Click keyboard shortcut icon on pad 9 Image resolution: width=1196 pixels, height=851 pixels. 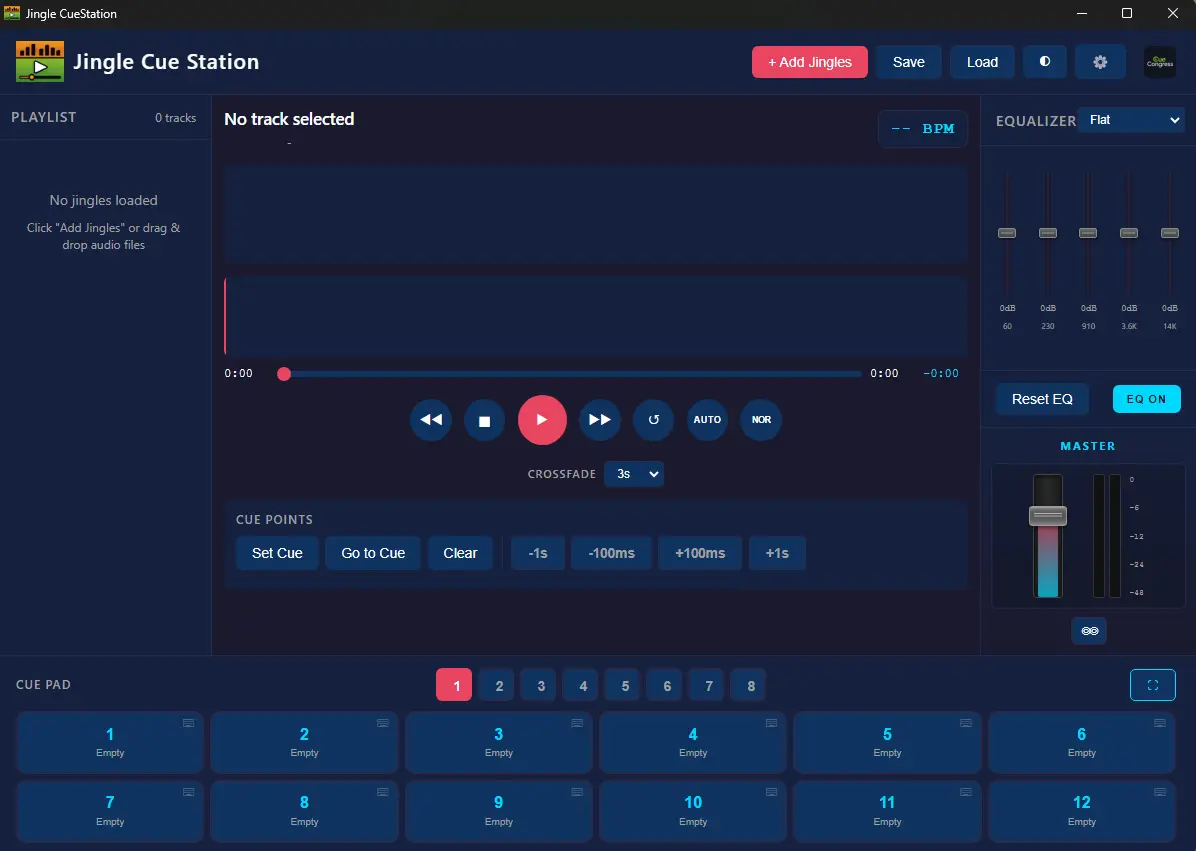click(577, 792)
